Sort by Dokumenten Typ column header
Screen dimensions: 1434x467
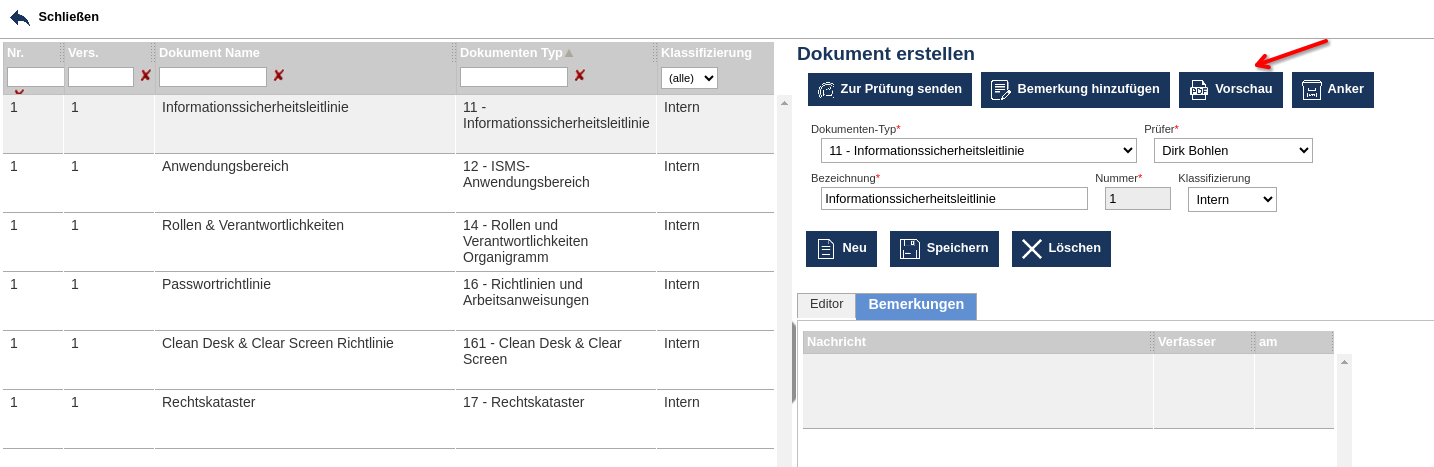click(511, 53)
